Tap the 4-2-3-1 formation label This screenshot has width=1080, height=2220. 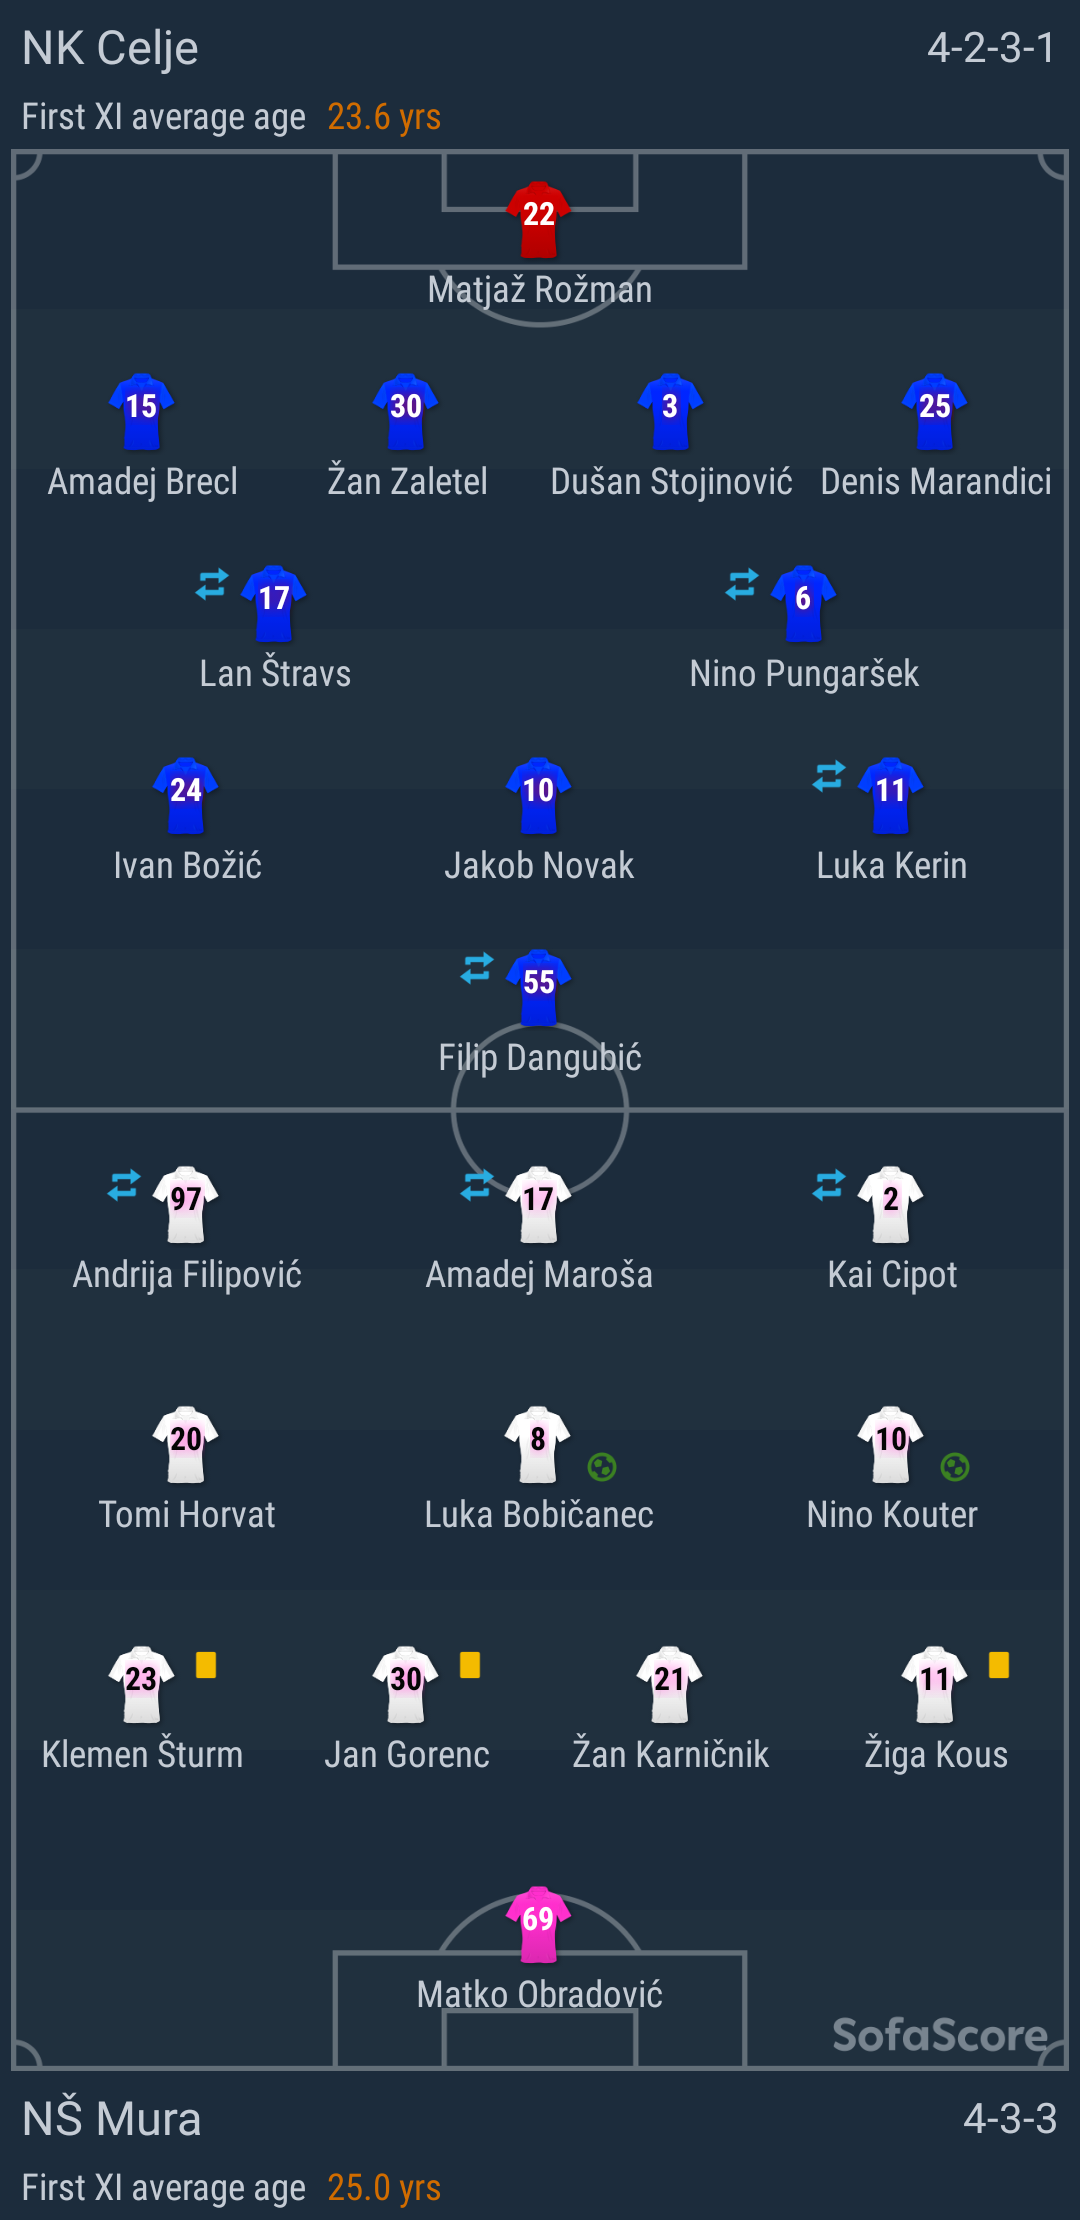(991, 48)
